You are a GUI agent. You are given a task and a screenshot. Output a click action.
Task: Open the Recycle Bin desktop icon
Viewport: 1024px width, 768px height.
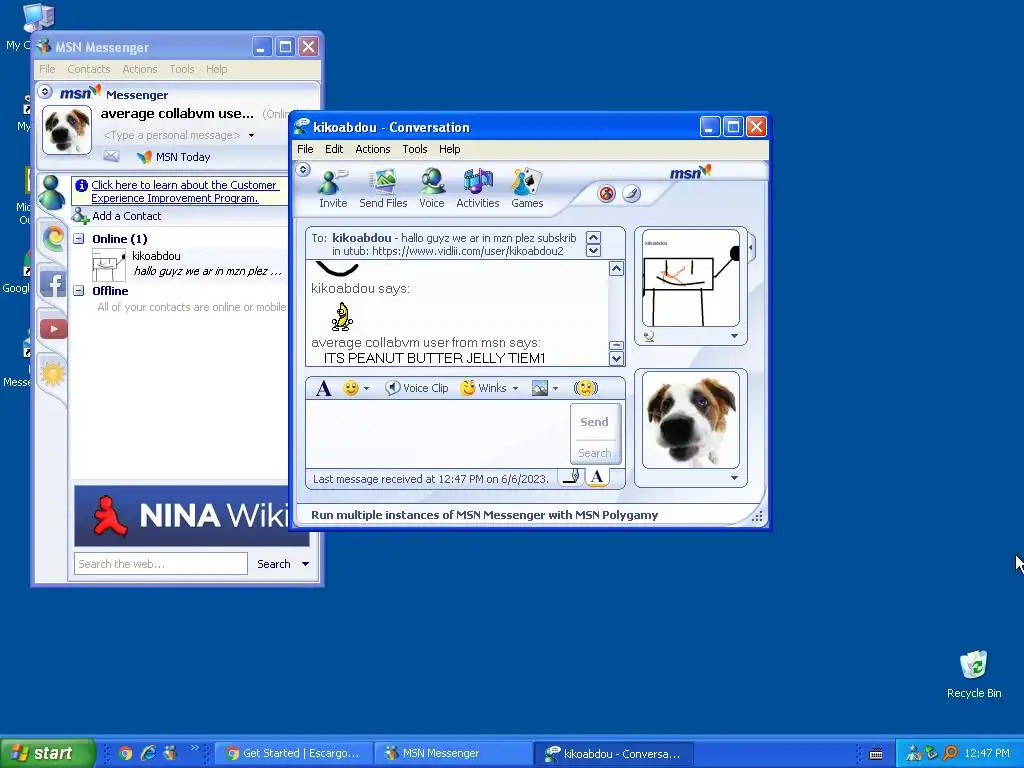click(974, 674)
